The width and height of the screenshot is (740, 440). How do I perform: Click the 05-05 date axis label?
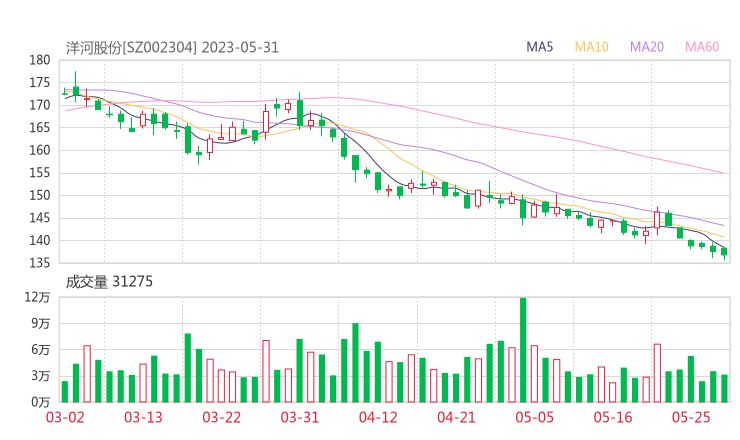pyautogui.click(x=535, y=417)
